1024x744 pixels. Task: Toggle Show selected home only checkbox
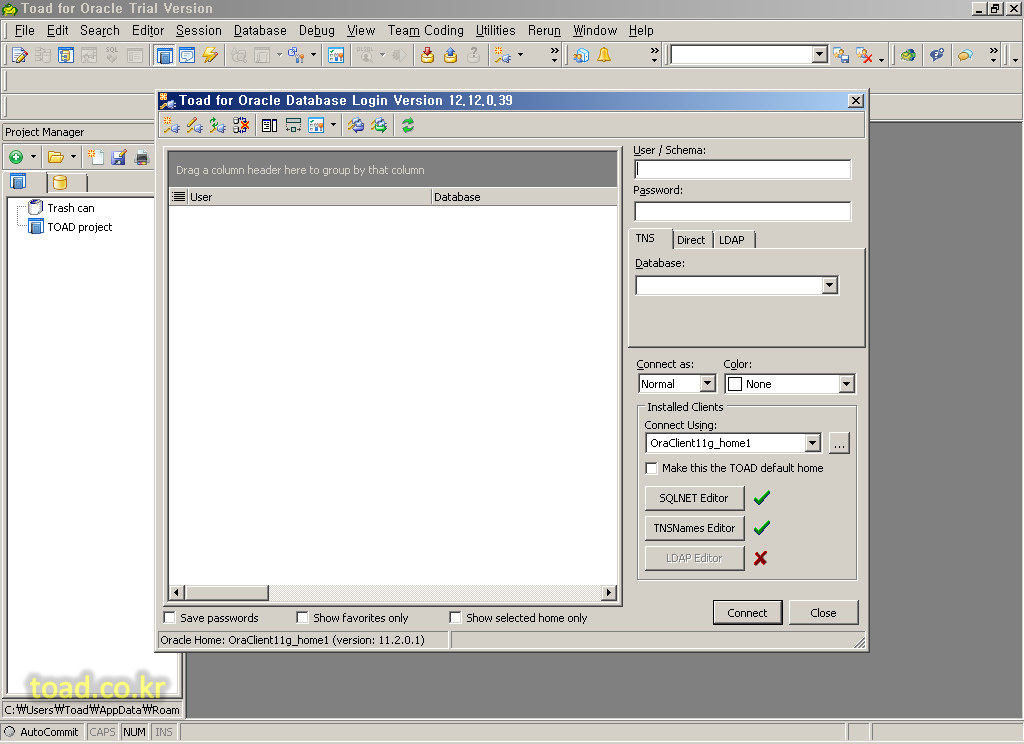[x=455, y=617]
